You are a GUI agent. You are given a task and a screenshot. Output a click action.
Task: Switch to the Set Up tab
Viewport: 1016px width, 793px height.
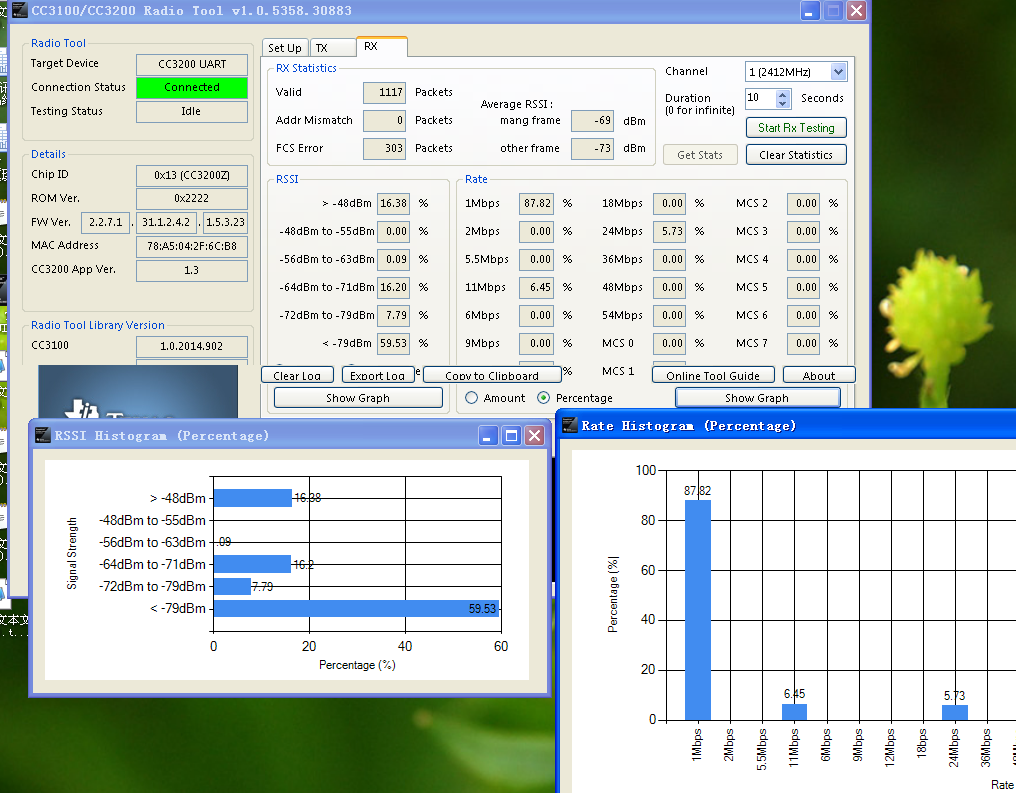(x=284, y=48)
